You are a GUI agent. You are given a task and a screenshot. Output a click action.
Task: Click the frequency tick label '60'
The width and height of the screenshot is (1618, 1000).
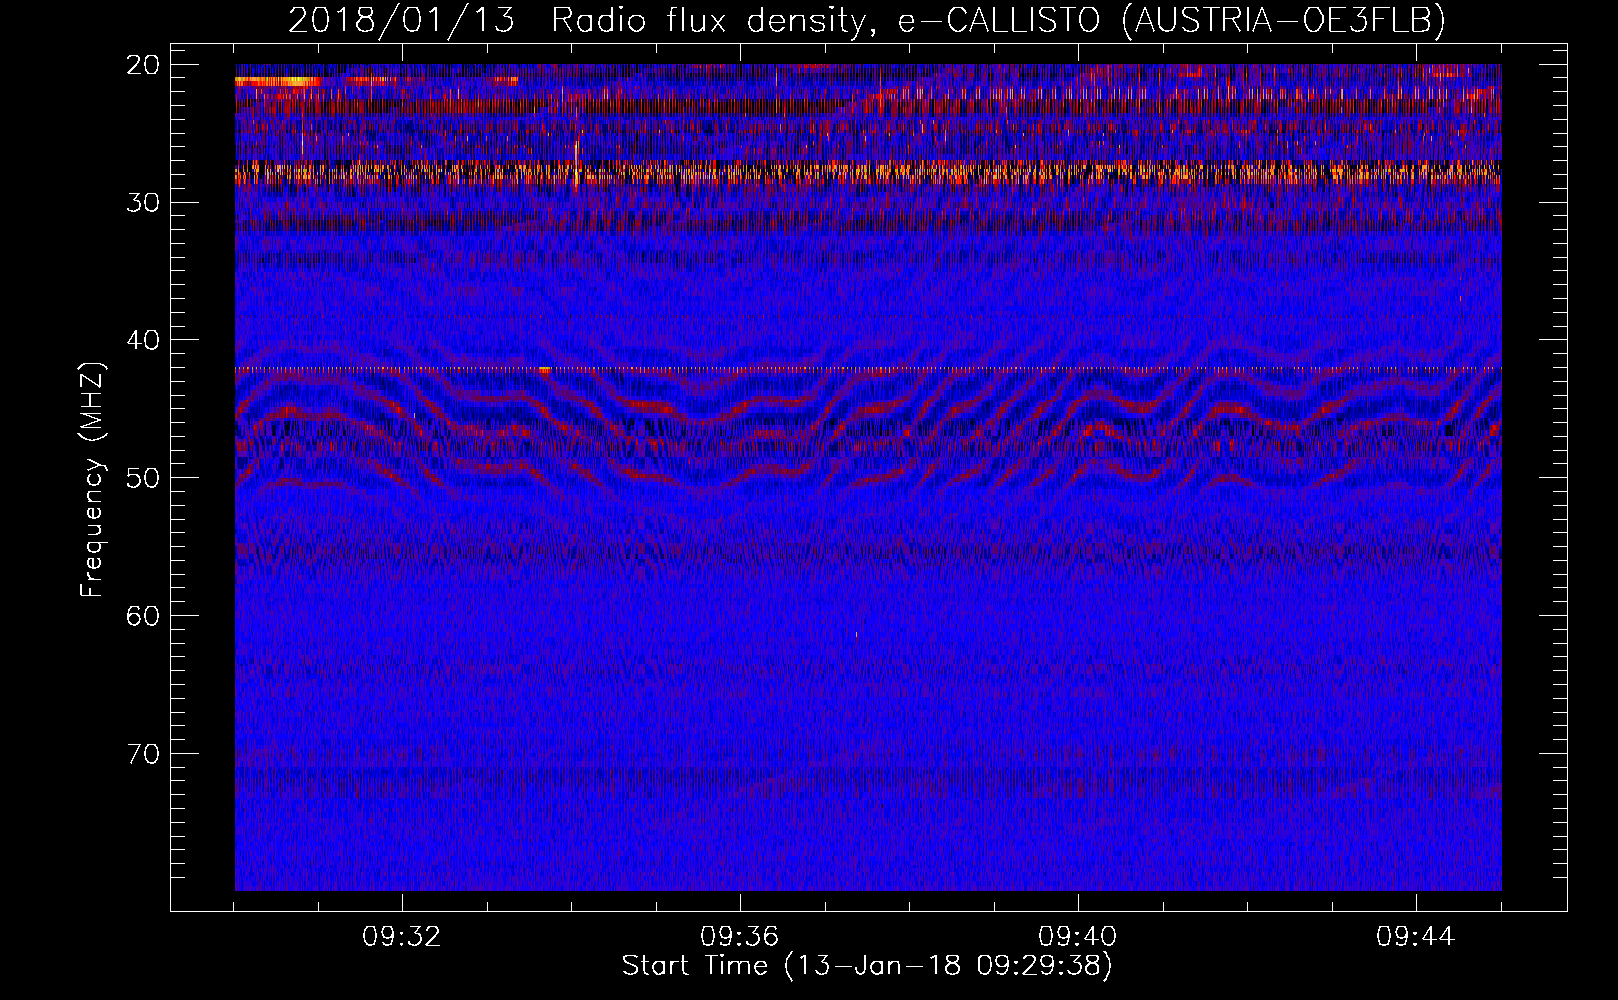(x=144, y=615)
